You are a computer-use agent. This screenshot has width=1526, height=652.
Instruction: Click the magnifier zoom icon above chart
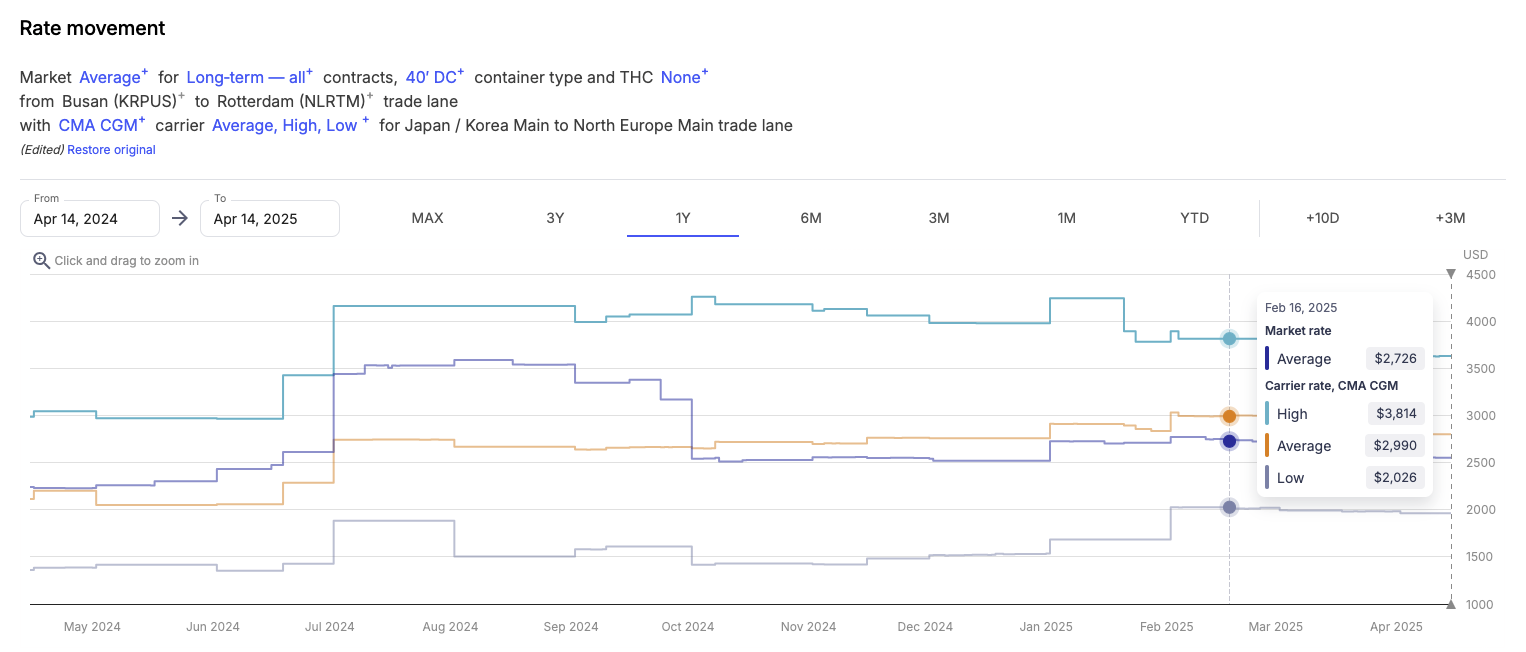click(41, 260)
